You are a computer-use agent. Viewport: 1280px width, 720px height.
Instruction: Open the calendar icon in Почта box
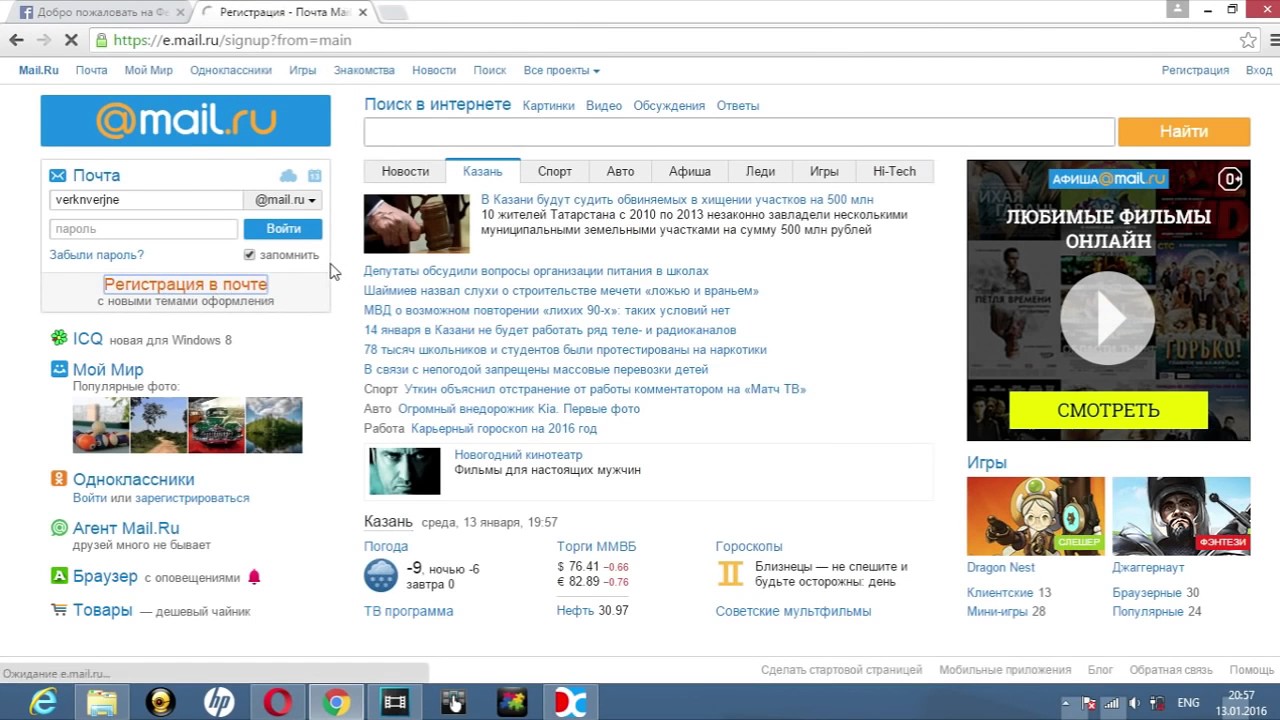click(314, 175)
